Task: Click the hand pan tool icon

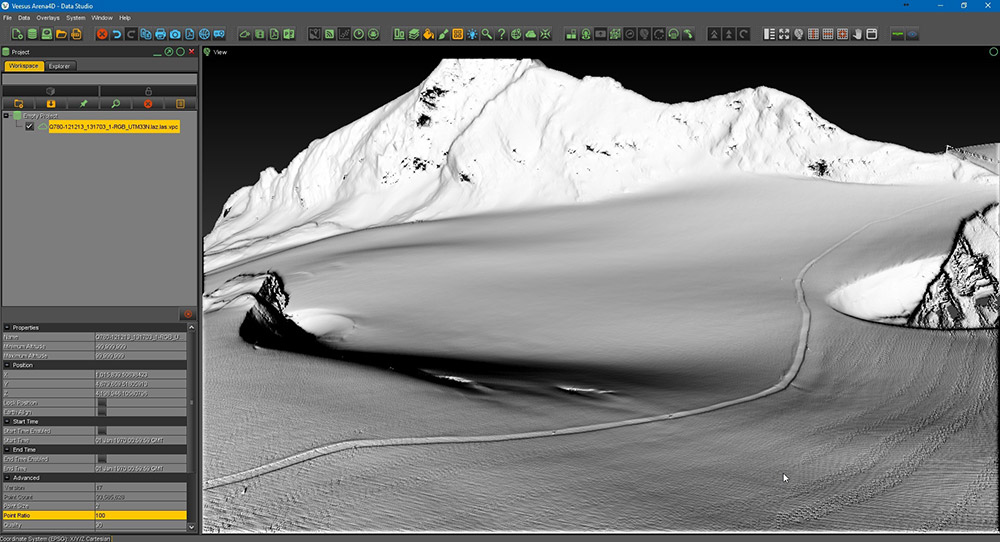Action: click(857, 34)
